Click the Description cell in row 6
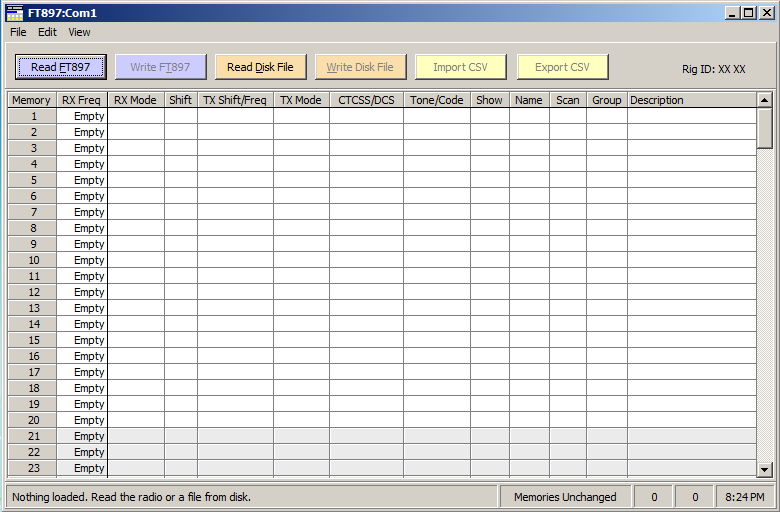780x512 pixels. pos(692,196)
